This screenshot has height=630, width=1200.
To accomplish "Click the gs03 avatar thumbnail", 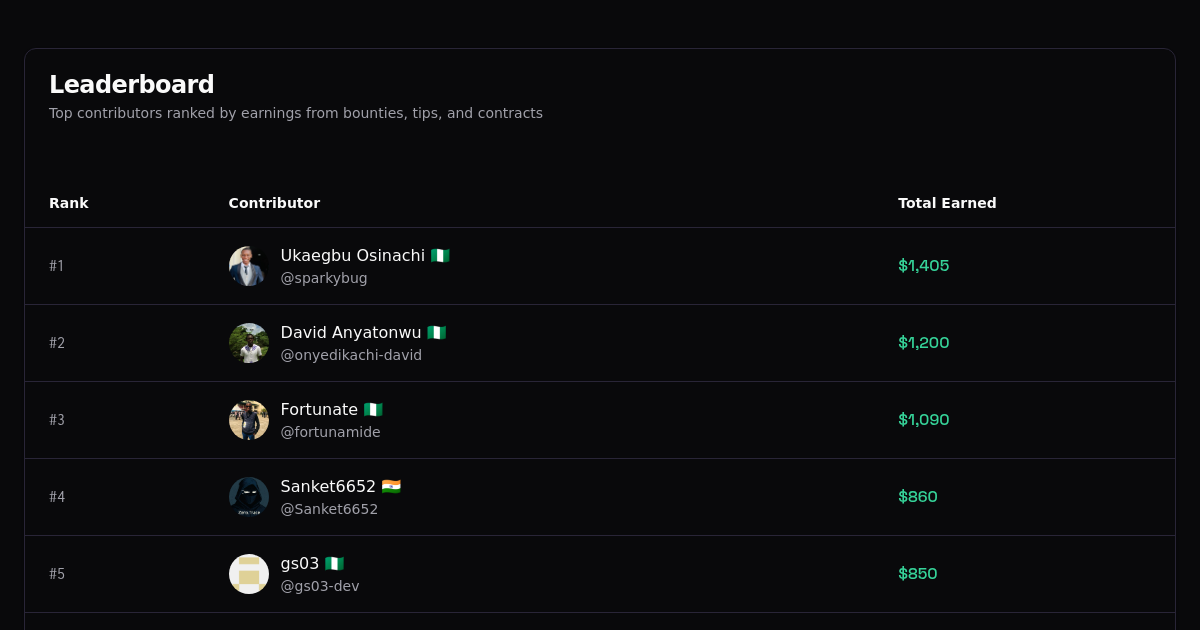I will click(249, 574).
